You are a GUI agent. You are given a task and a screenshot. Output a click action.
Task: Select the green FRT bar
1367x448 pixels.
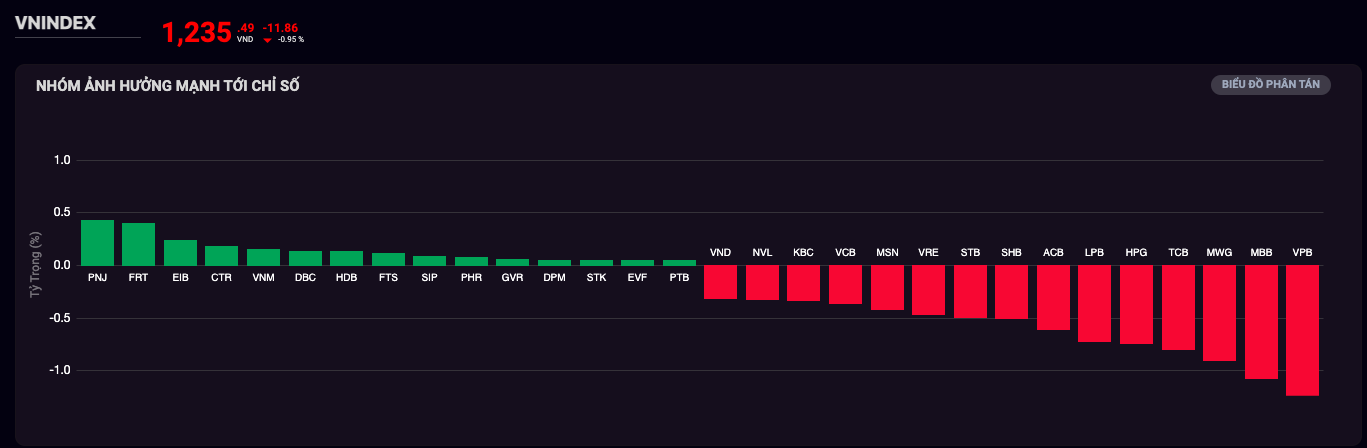(138, 244)
